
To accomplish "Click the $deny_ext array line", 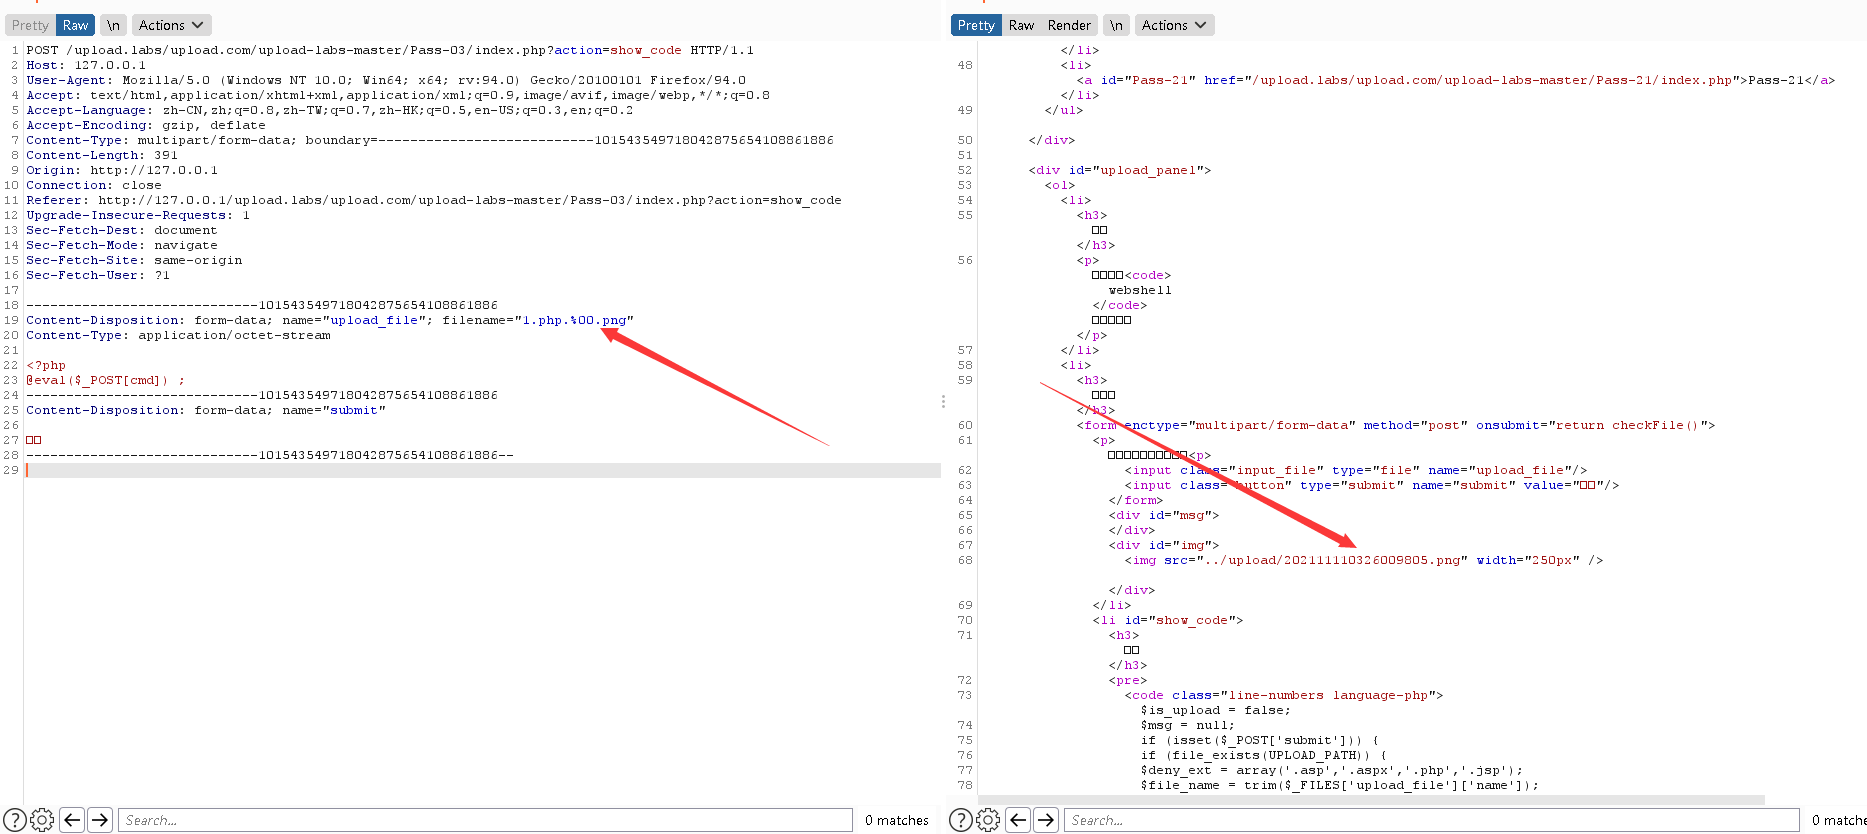I will (1332, 770).
